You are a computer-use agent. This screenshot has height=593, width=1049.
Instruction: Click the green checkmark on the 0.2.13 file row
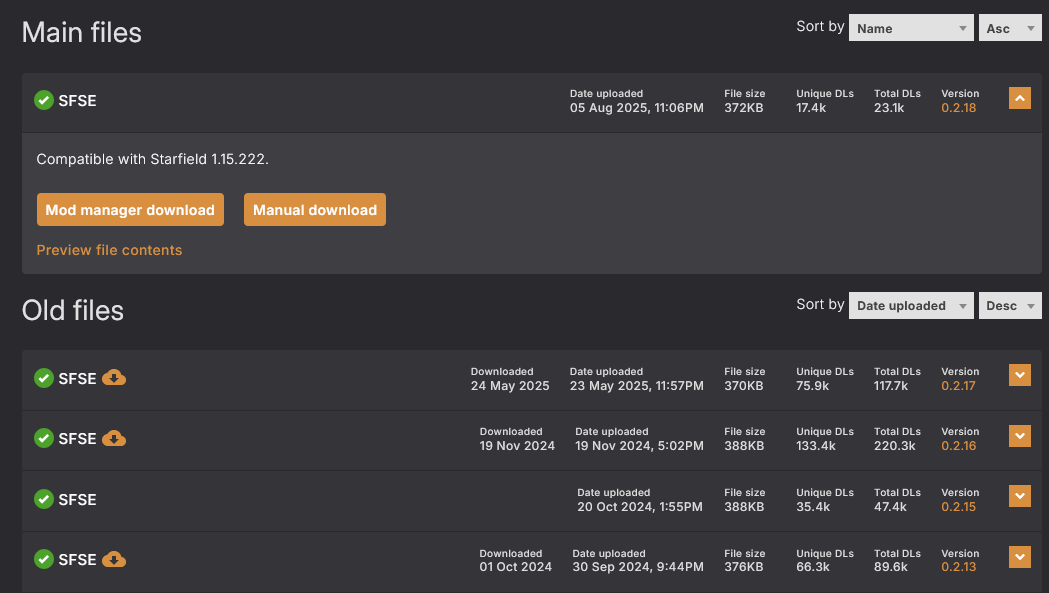(x=44, y=559)
